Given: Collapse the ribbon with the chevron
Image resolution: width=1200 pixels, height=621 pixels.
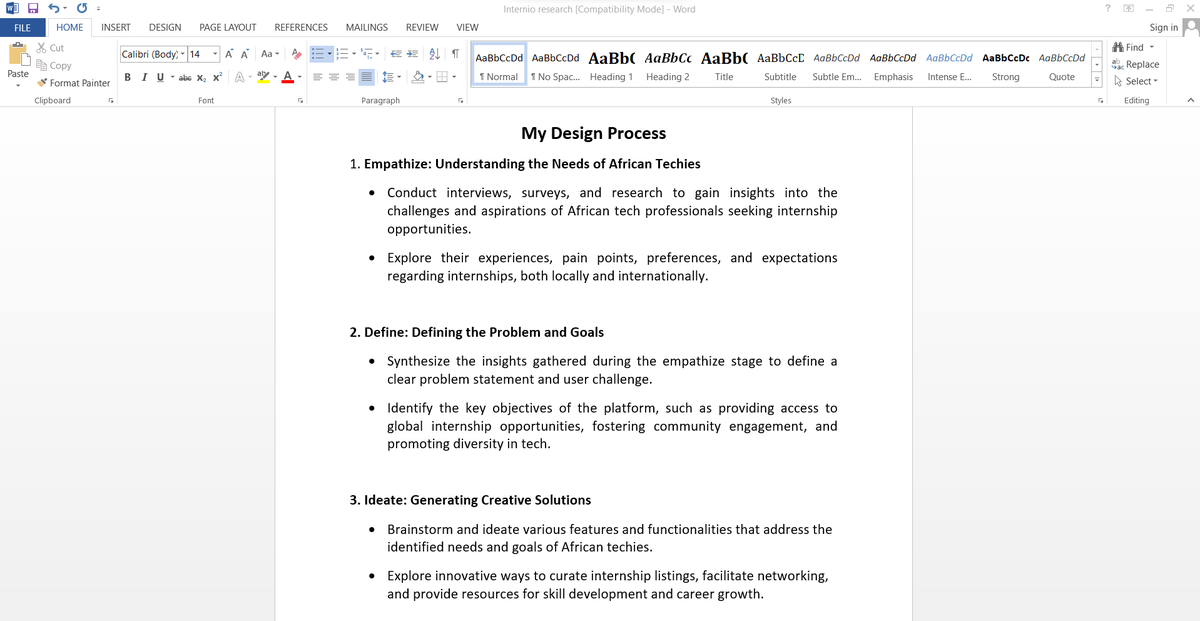Looking at the screenshot, I should pos(1190,101).
